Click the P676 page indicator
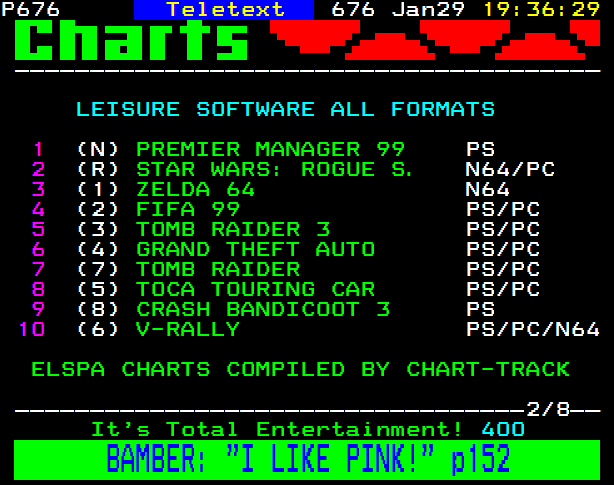Viewport: 614px width, 485px height. click(x=31, y=9)
